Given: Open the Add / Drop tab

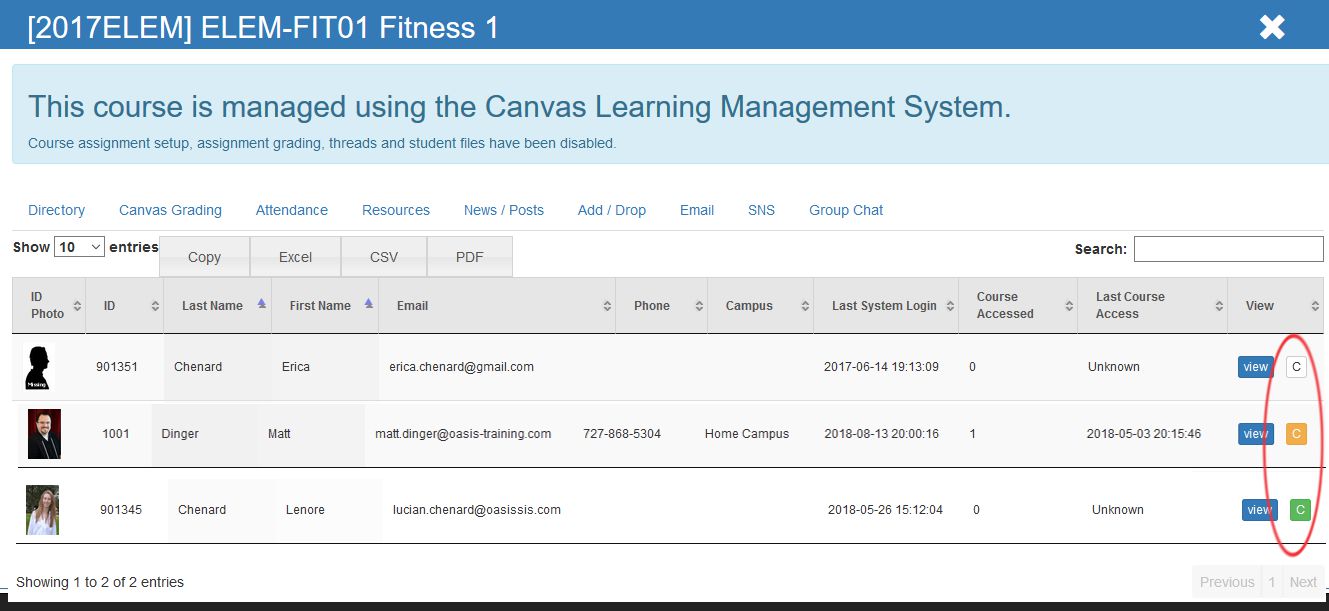Looking at the screenshot, I should tap(612, 210).
